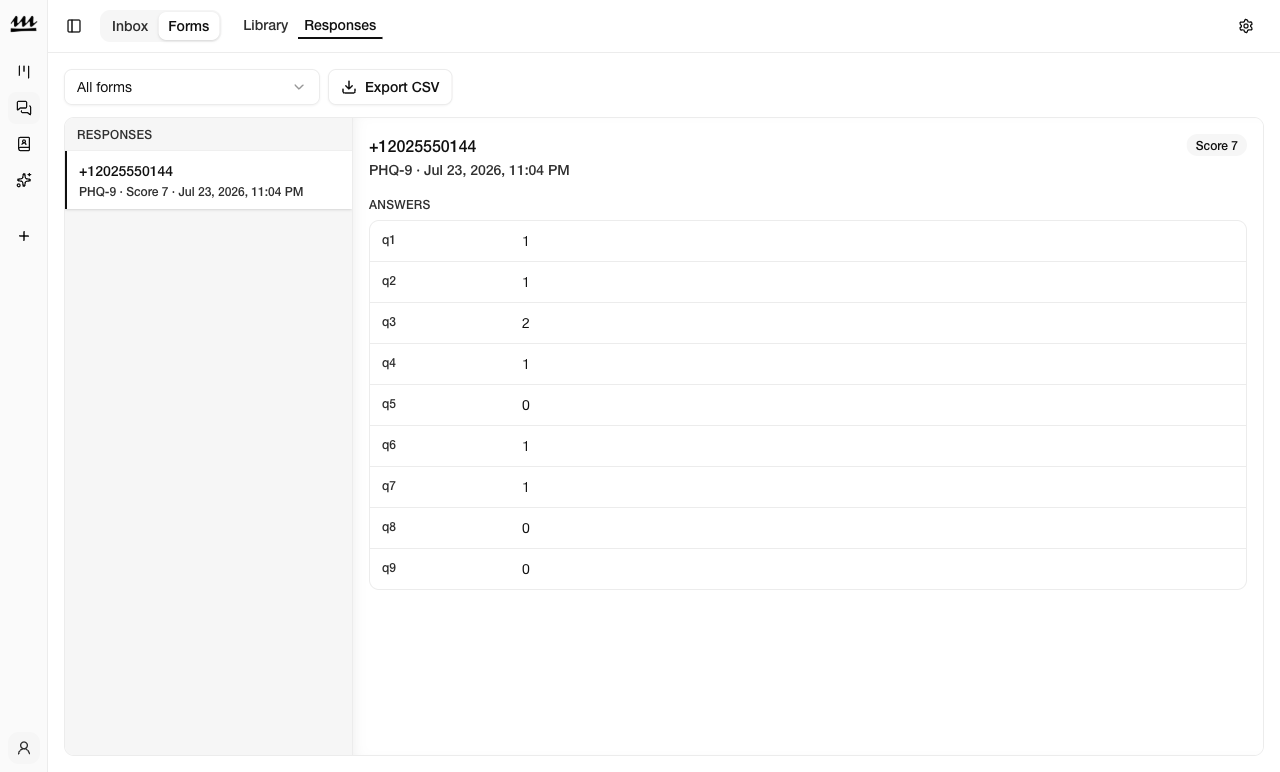Click the q3 answer row label
The image size is (1280, 772).
[x=389, y=322]
